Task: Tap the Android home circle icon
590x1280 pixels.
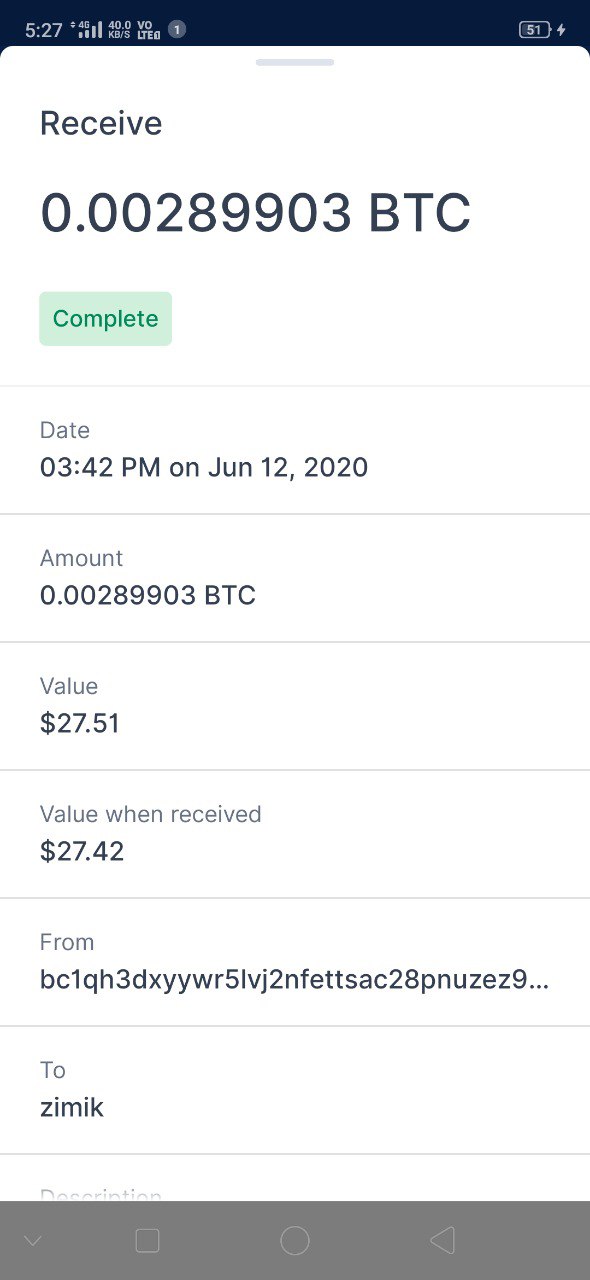Action: (295, 1241)
